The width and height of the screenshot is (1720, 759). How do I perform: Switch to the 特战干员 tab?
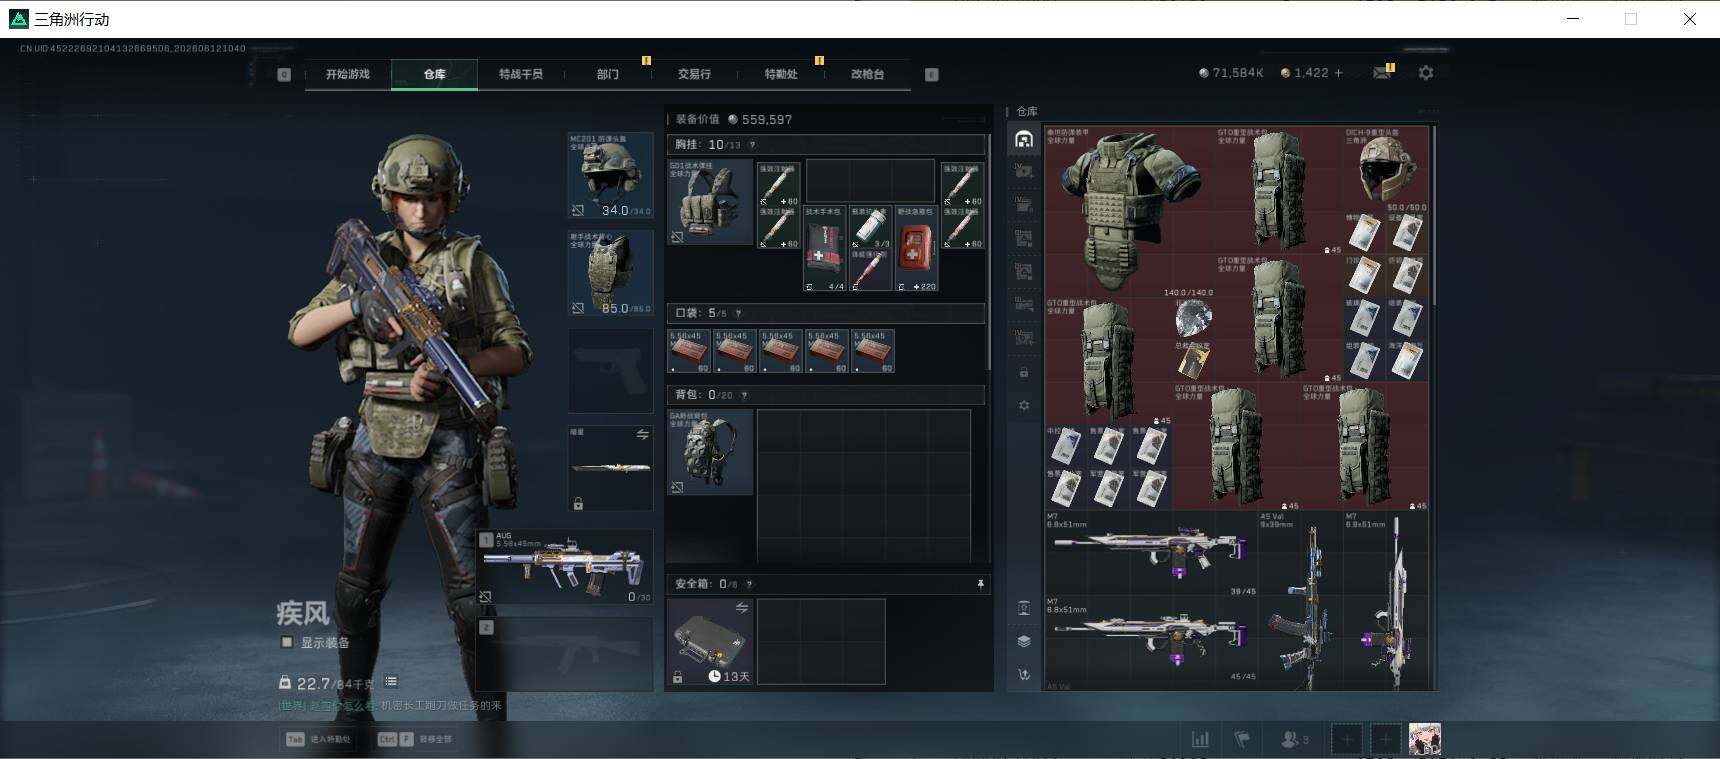[x=521, y=74]
